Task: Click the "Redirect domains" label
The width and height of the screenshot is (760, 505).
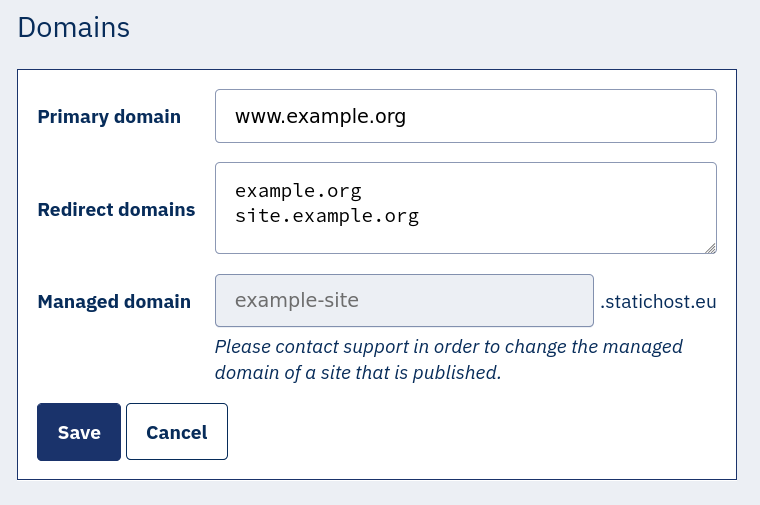Action: point(116,210)
